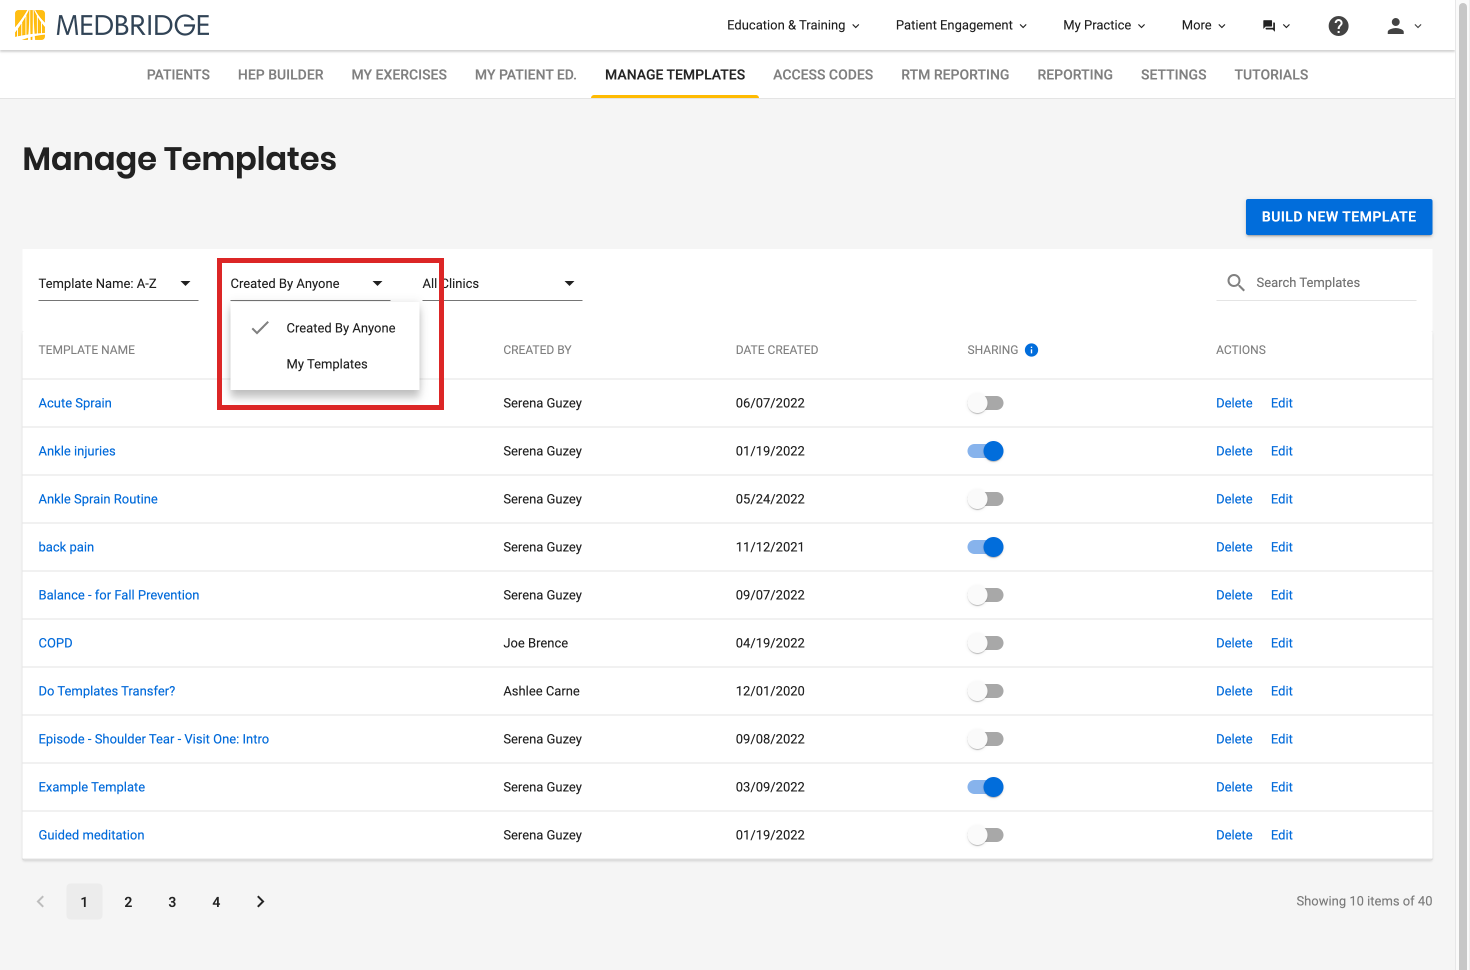Open the help question mark icon

pyautogui.click(x=1338, y=26)
